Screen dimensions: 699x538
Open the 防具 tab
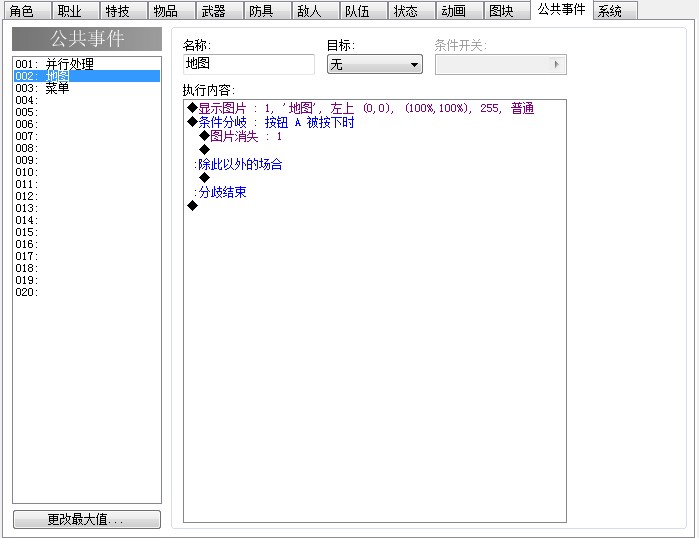(x=267, y=11)
